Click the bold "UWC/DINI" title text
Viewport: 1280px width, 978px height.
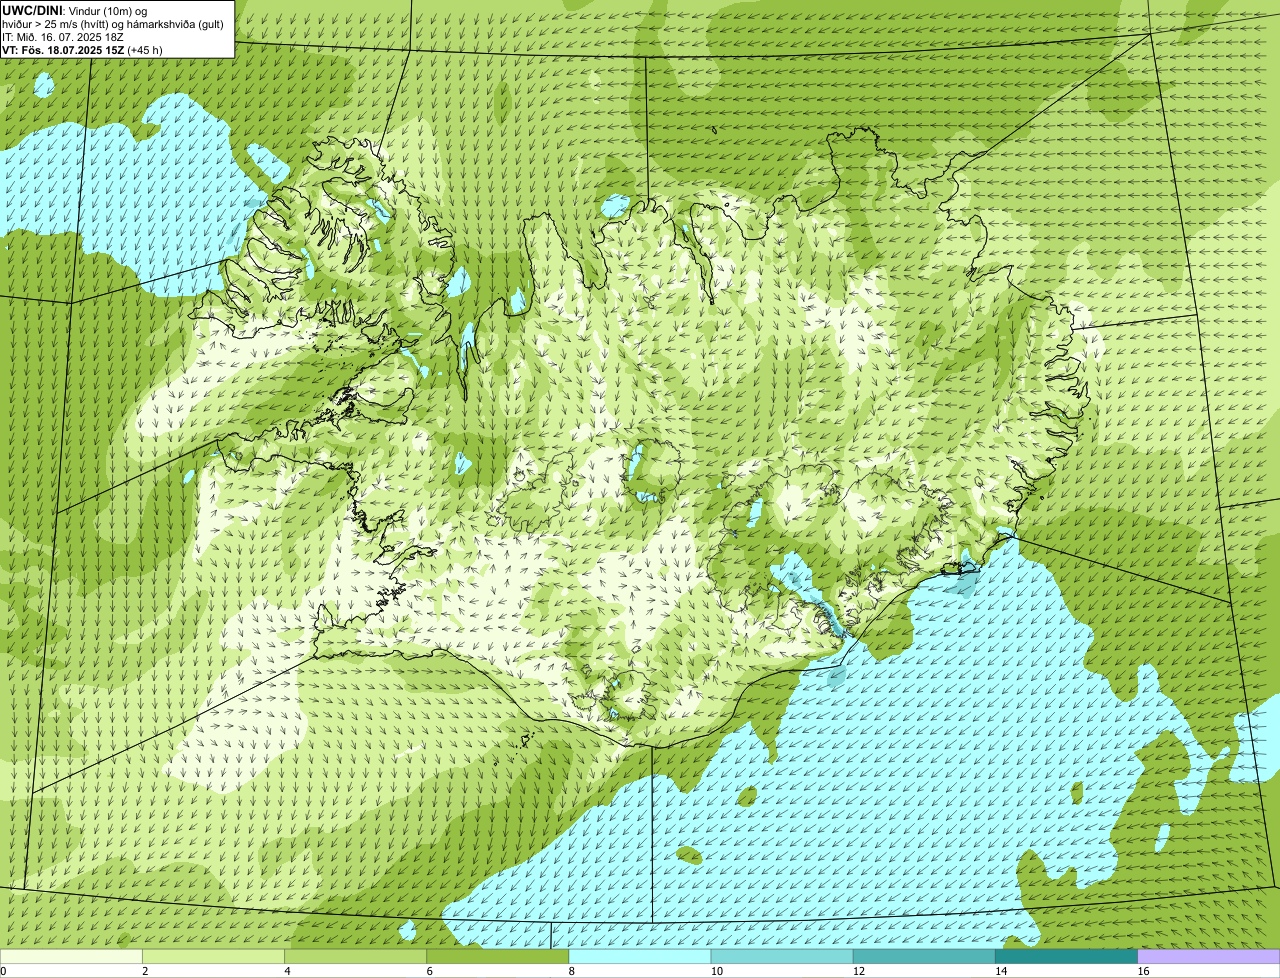[x=33, y=10]
